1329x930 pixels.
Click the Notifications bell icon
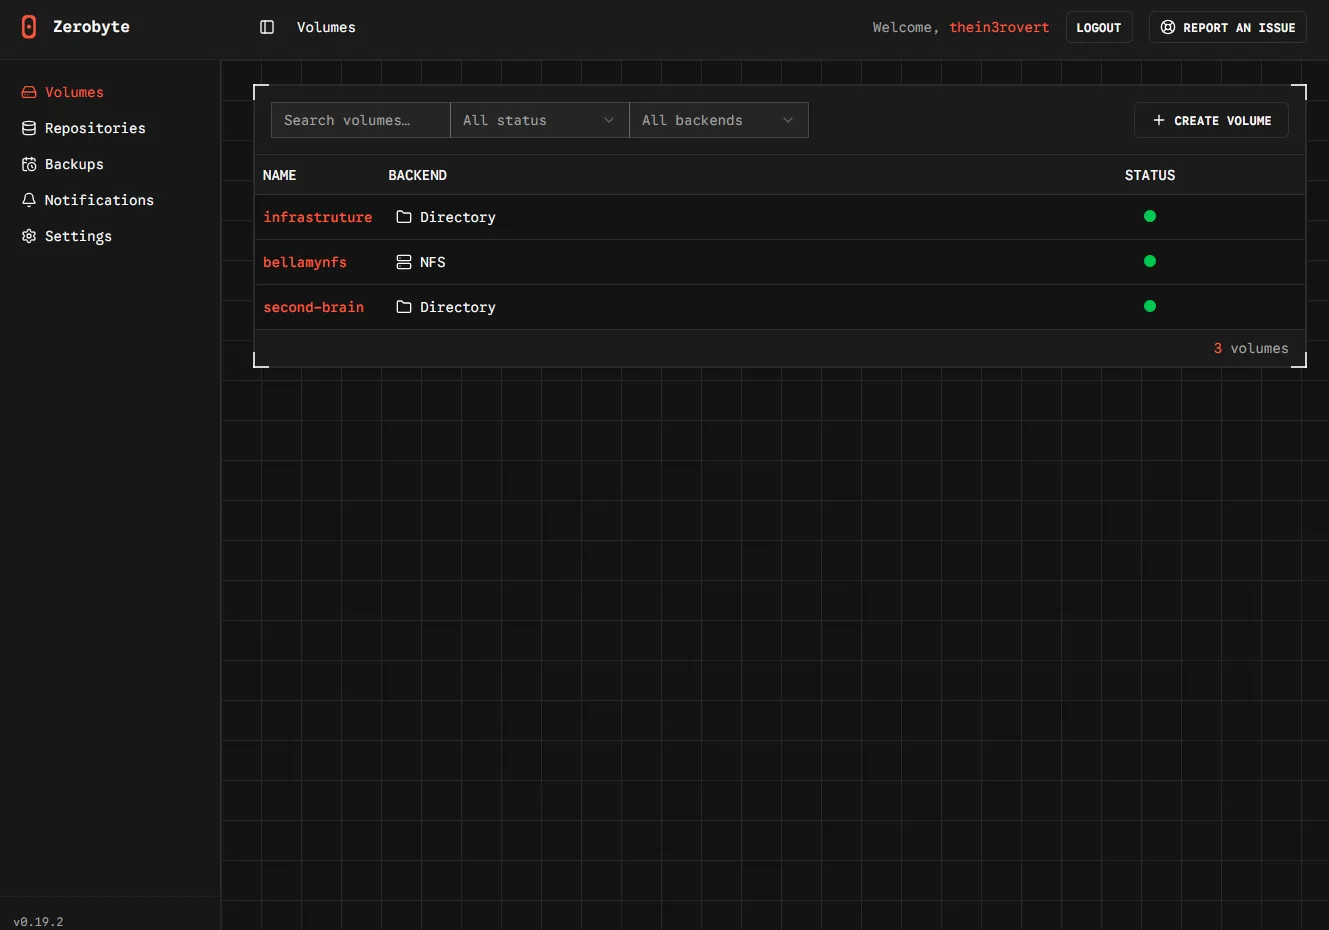[29, 200]
